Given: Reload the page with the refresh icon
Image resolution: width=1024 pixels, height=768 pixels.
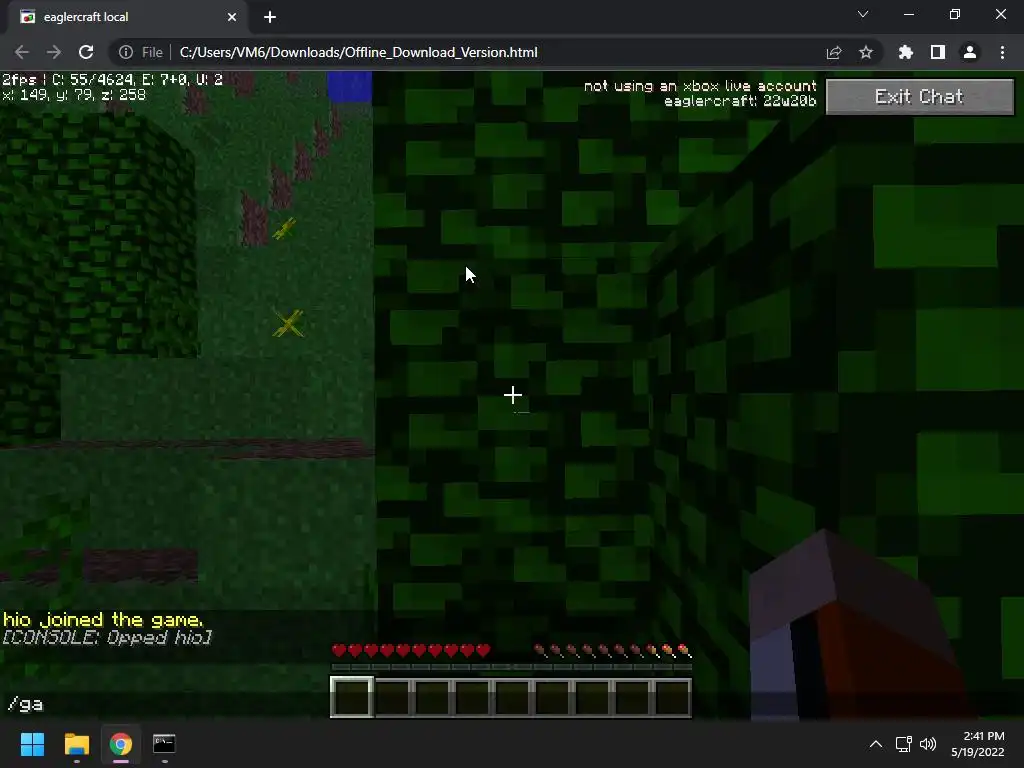Looking at the screenshot, I should 86,52.
